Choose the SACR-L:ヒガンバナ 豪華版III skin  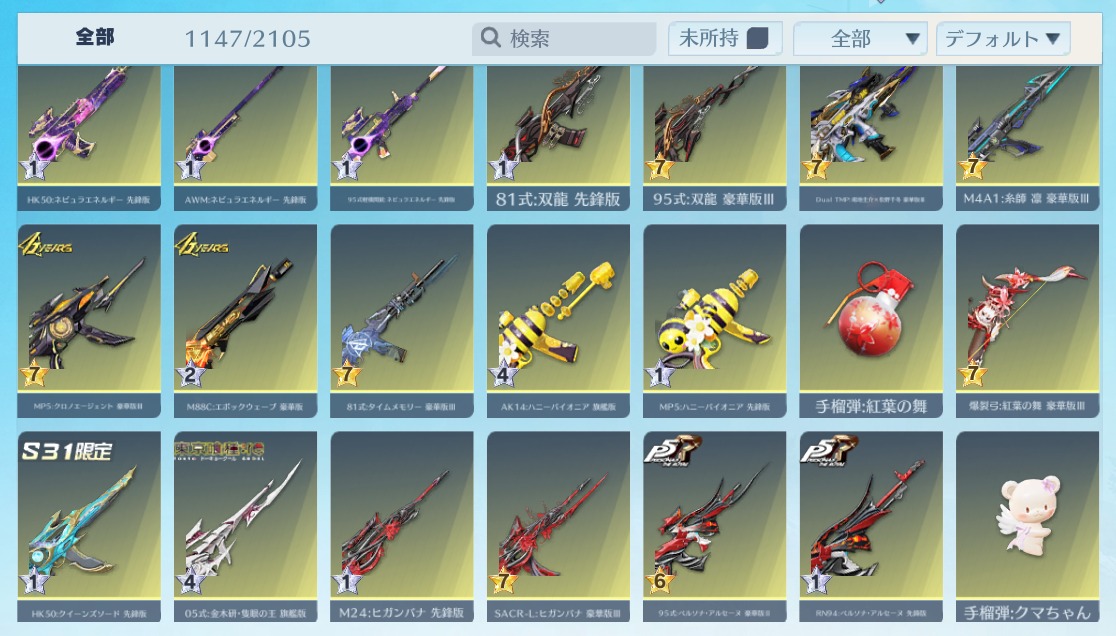point(558,526)
